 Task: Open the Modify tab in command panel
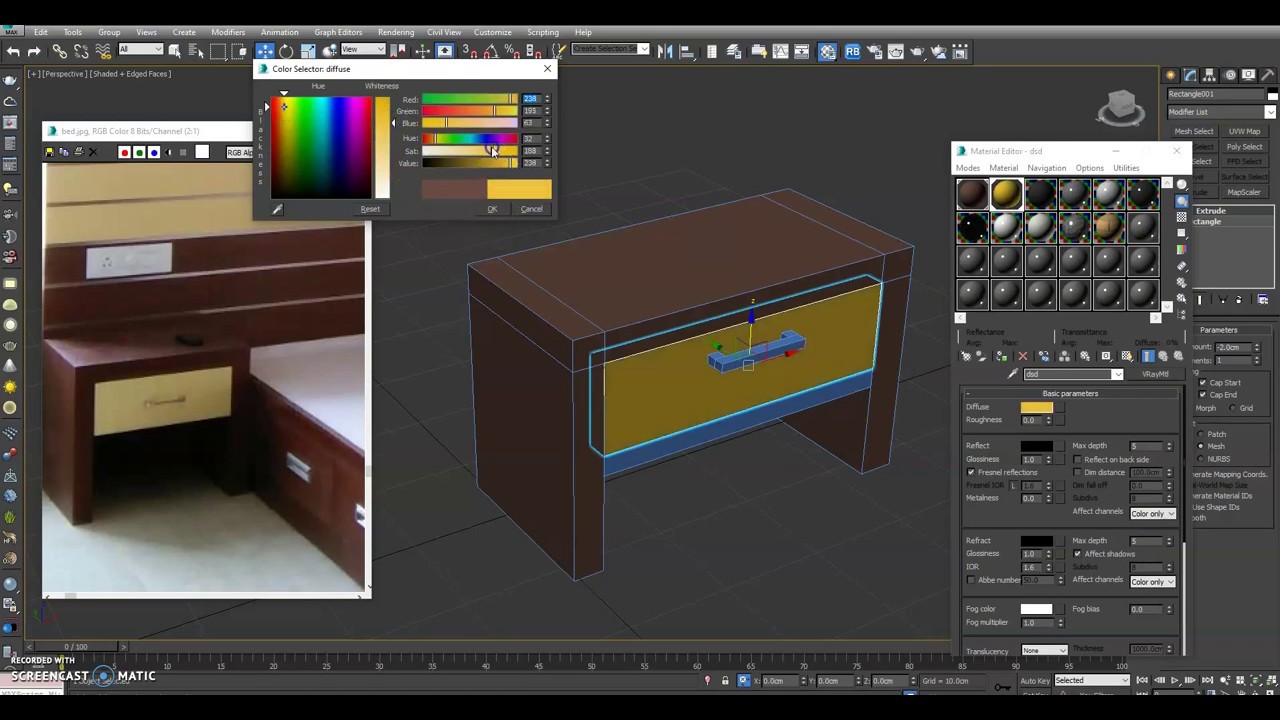pyautogui.click(x=1190, y=75)
